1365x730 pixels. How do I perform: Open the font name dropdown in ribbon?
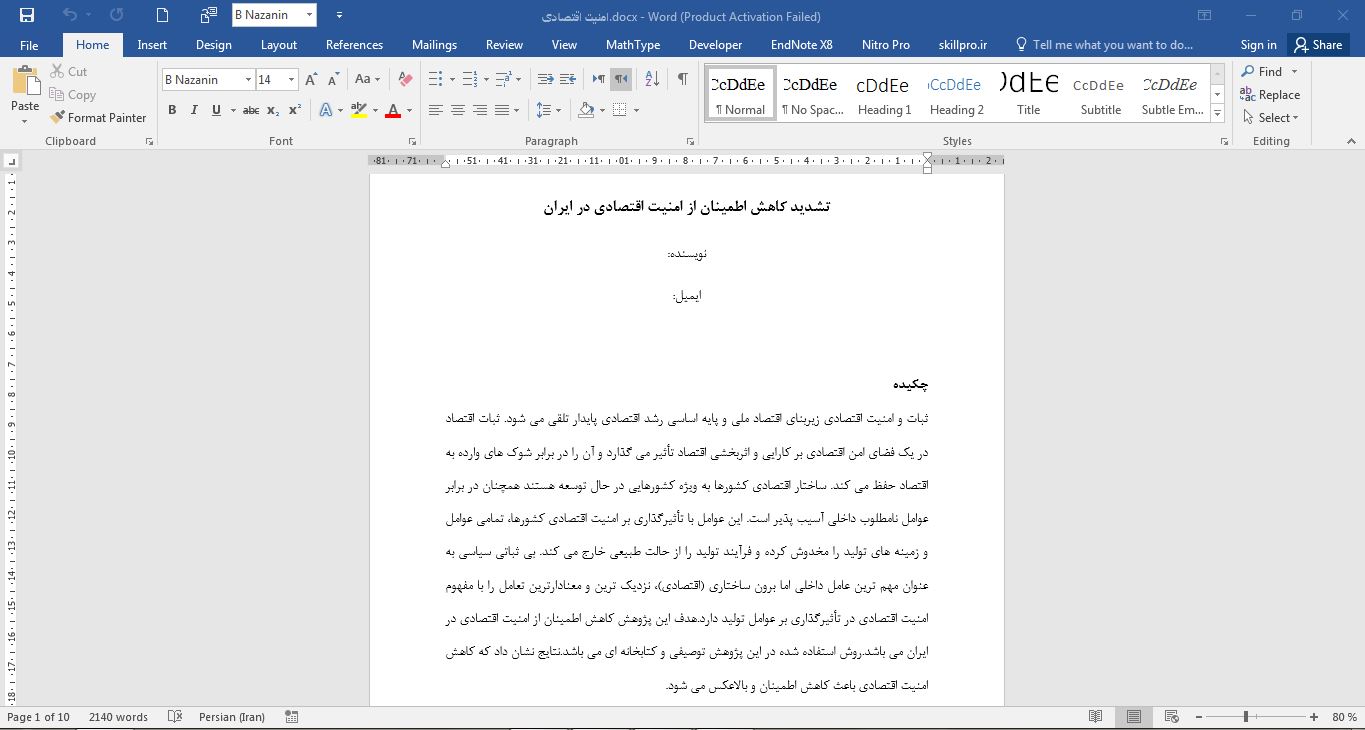click(248, 80)
